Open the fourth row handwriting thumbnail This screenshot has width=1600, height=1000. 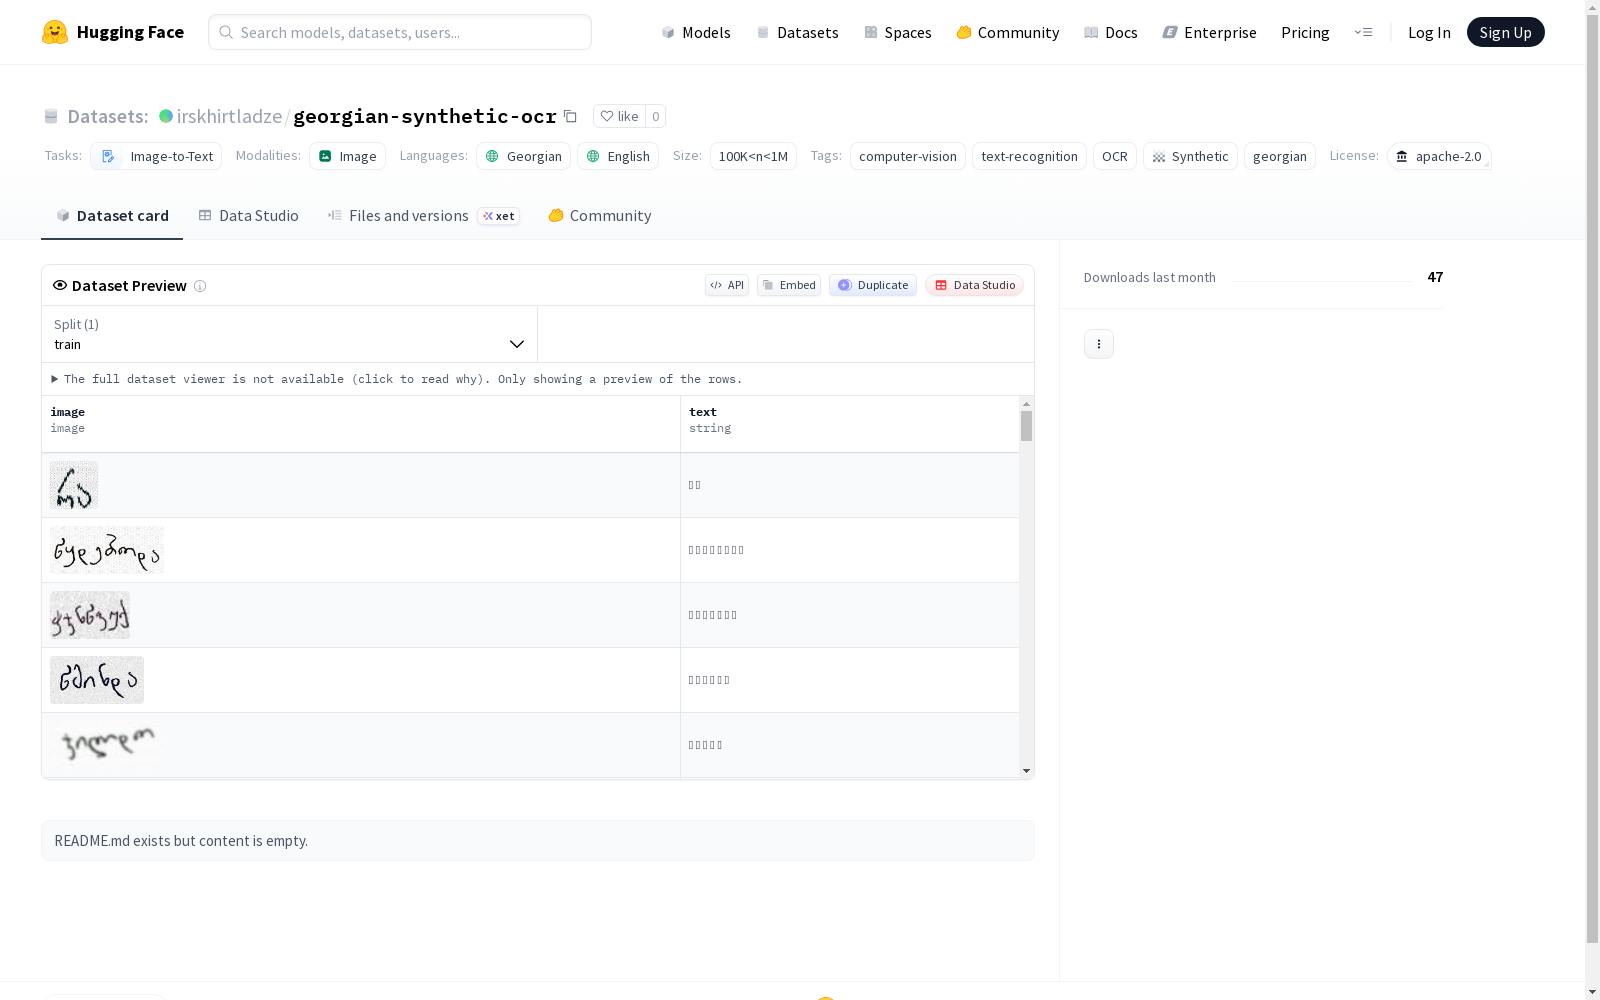pyautogui.click(x=97, y=680)
